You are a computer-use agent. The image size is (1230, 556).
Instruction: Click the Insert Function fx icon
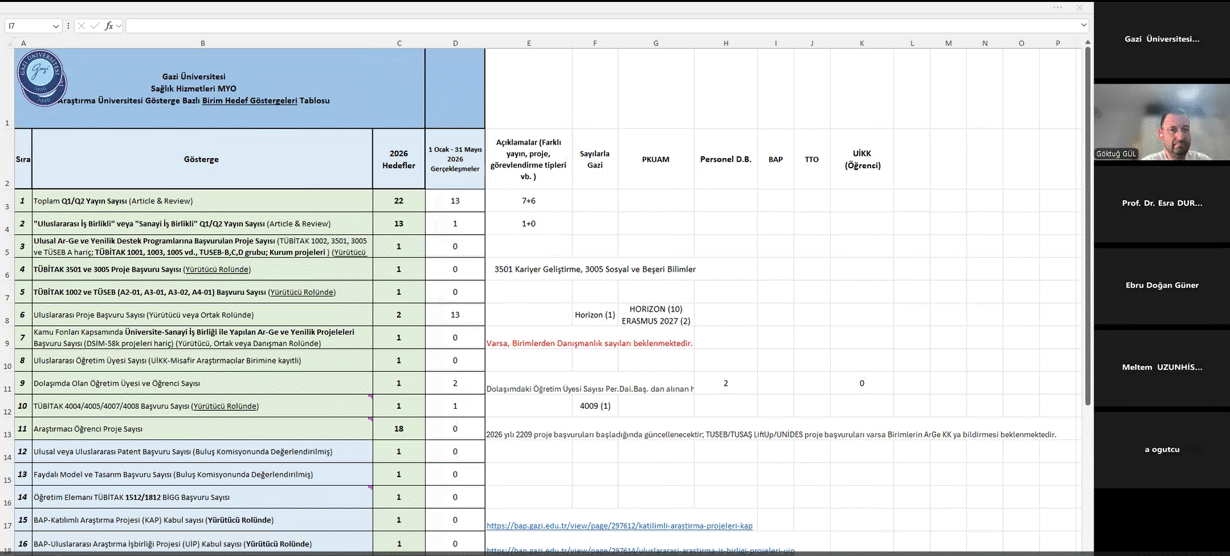point(109,26)
